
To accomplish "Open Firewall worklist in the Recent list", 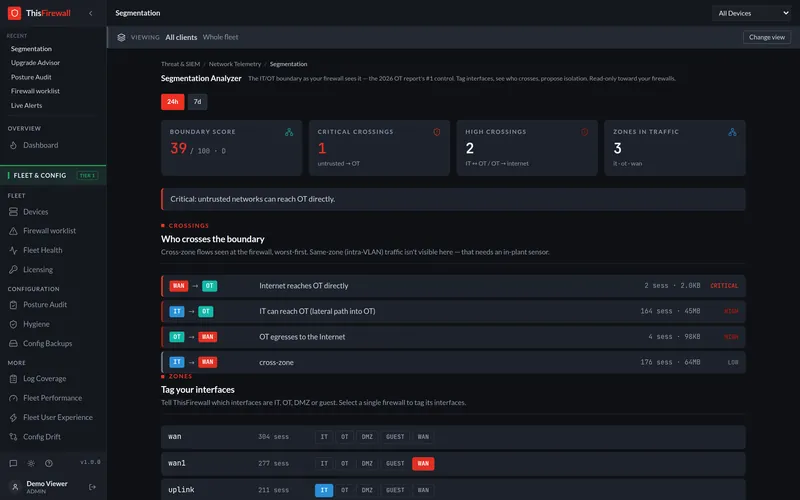I will coord(35,91).
